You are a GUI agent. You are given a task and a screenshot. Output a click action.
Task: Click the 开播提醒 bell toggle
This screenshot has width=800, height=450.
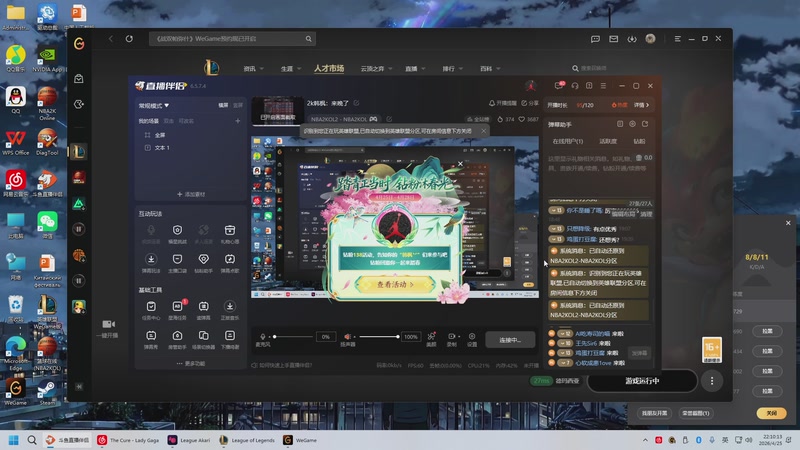tap(503, 103)
